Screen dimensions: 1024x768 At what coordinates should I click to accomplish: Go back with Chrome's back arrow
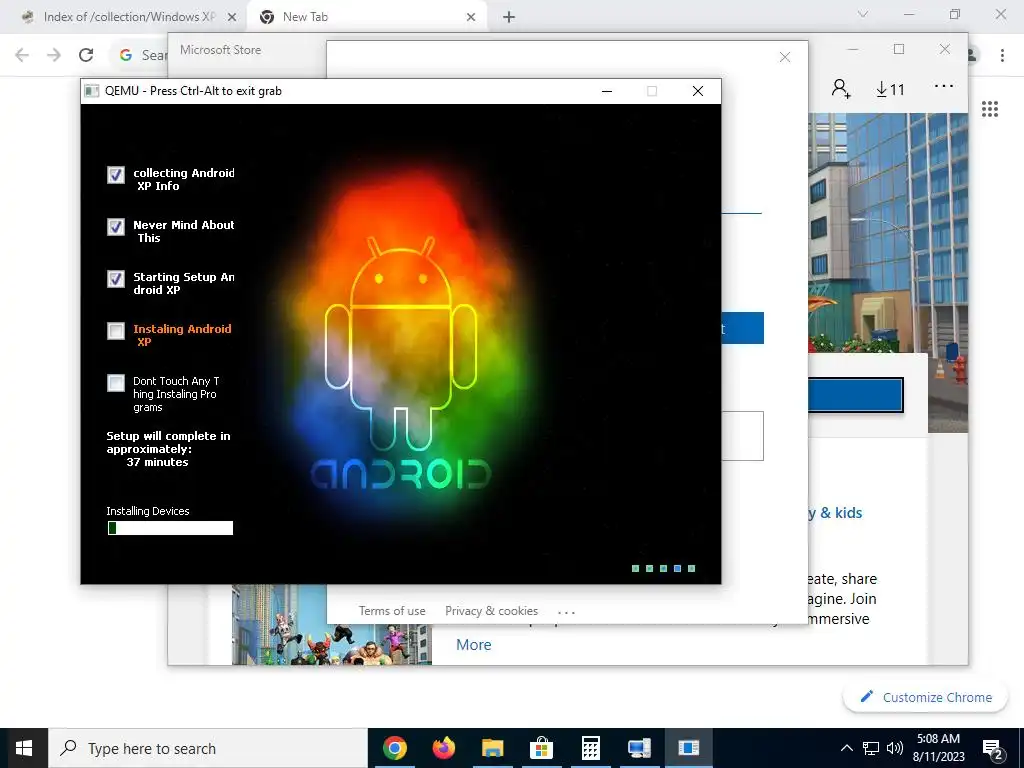[22, 55]
